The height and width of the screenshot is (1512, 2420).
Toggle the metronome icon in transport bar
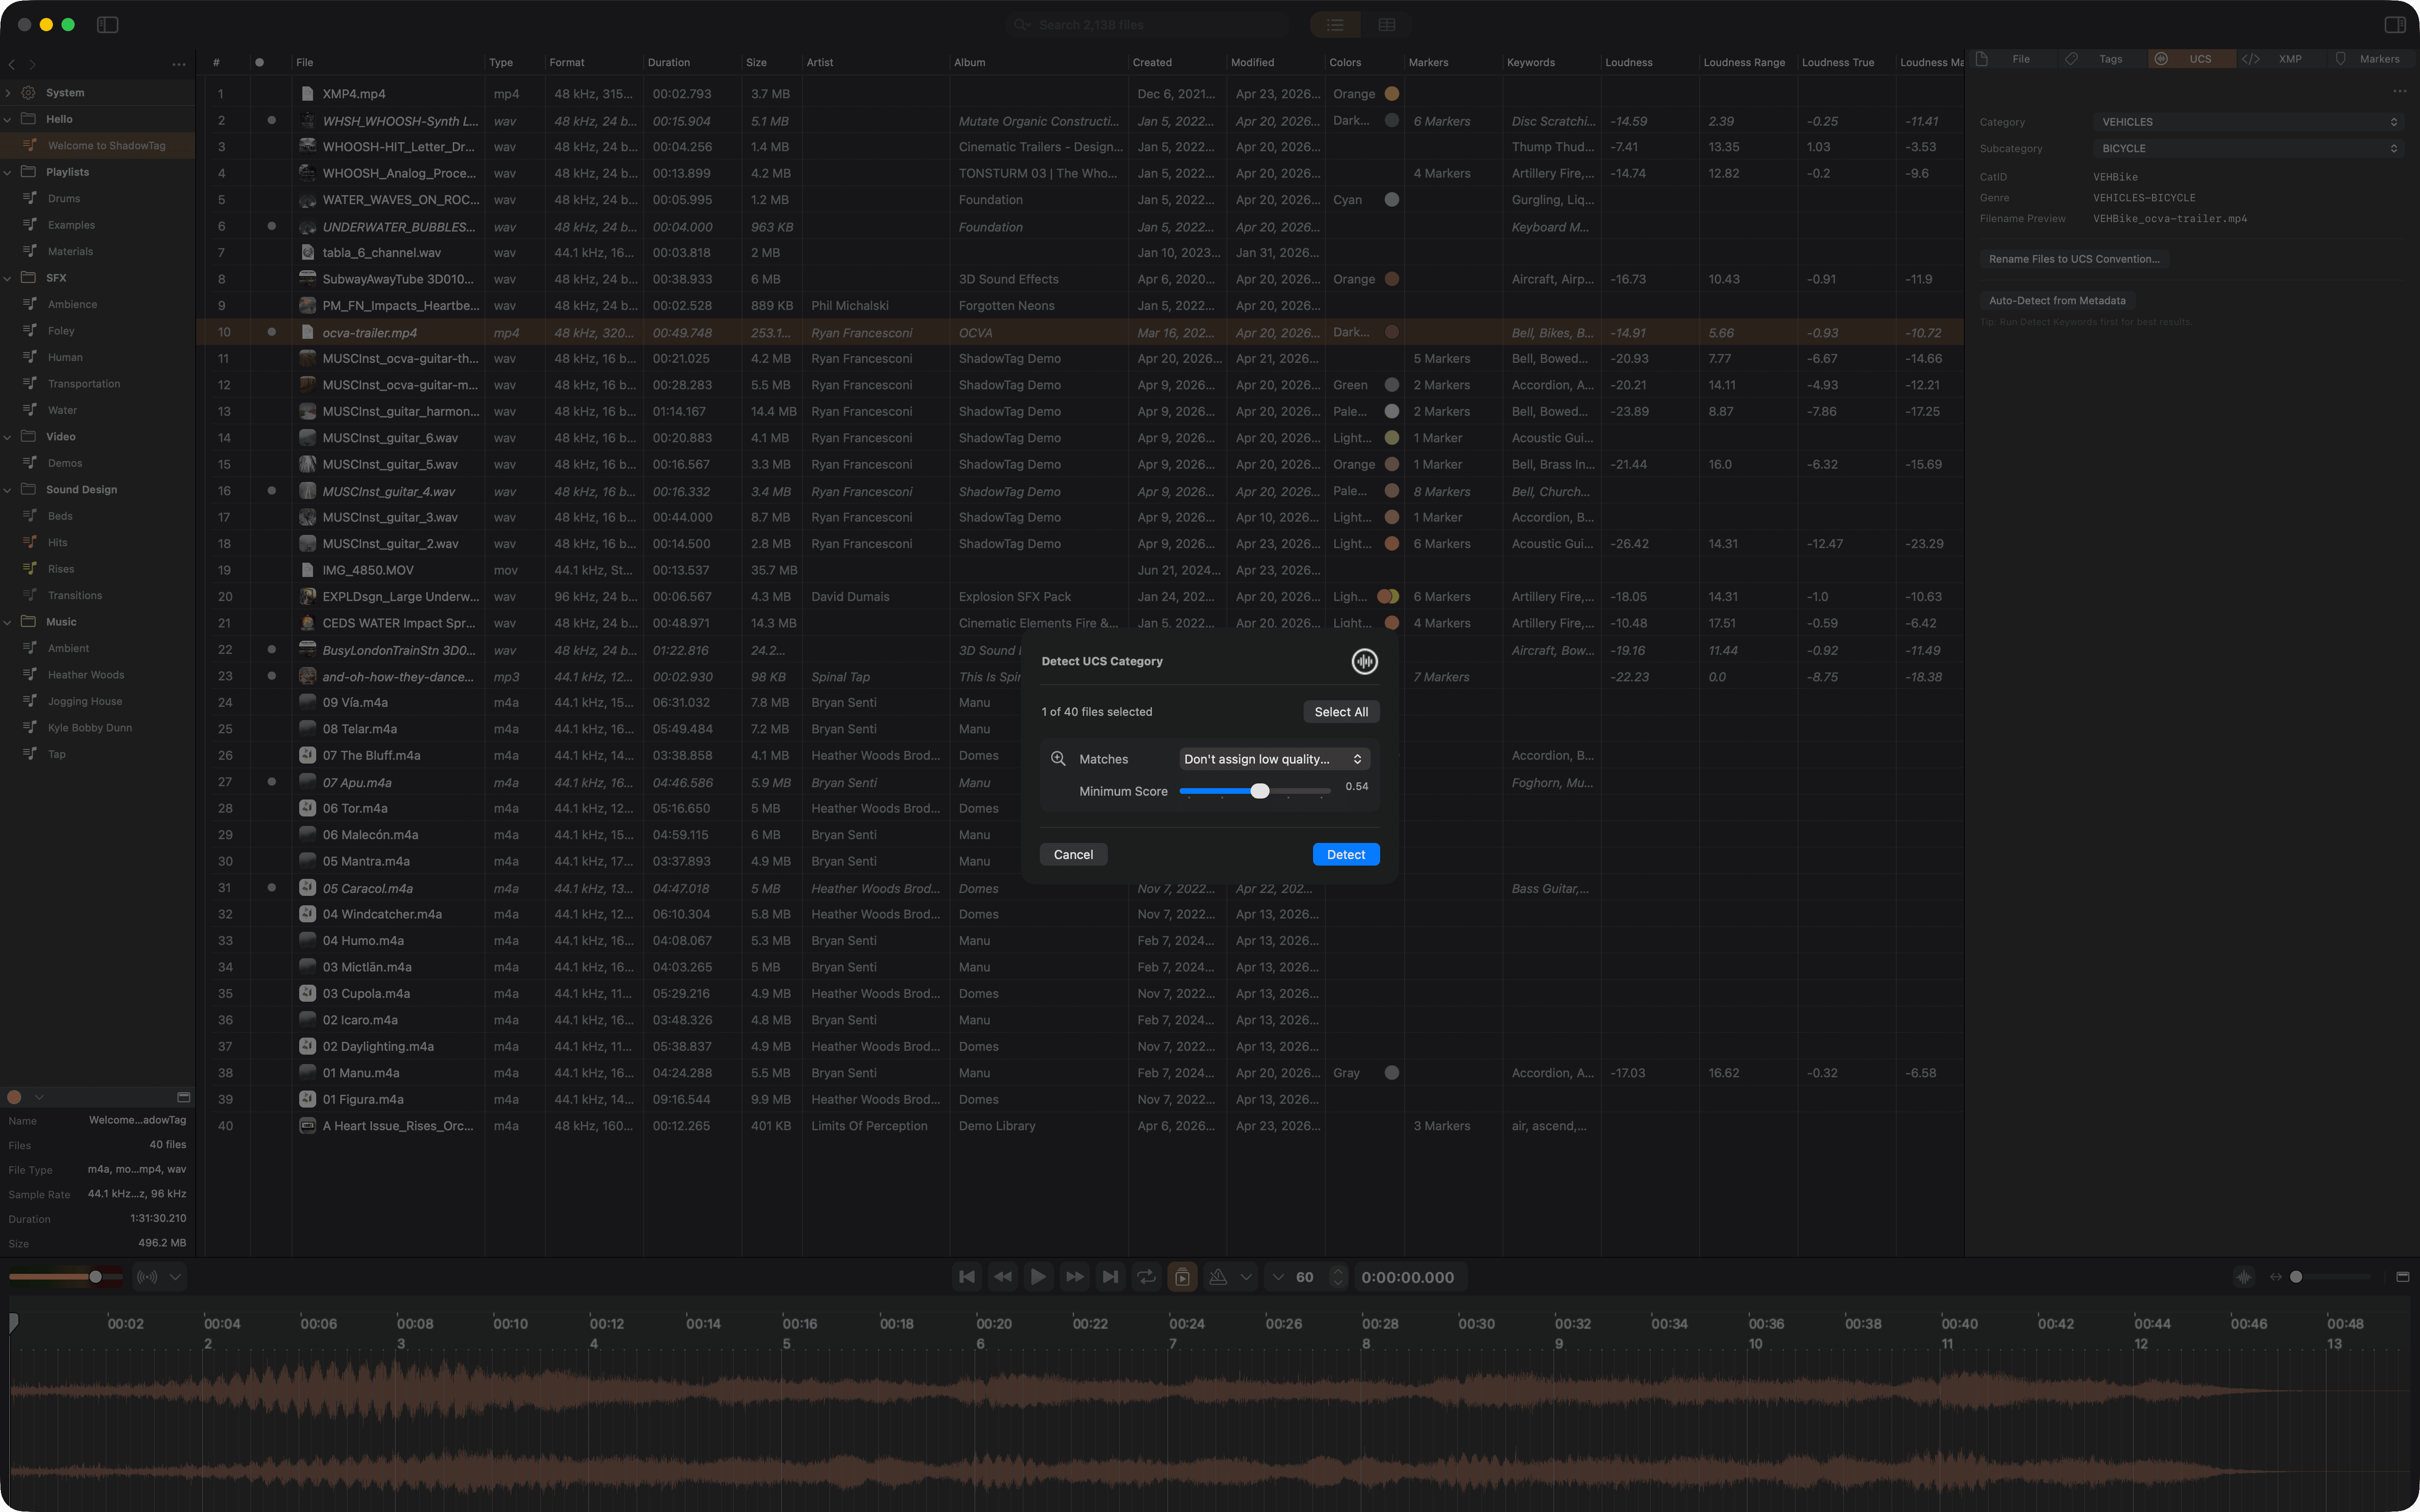click(x=1218, y=1277)
